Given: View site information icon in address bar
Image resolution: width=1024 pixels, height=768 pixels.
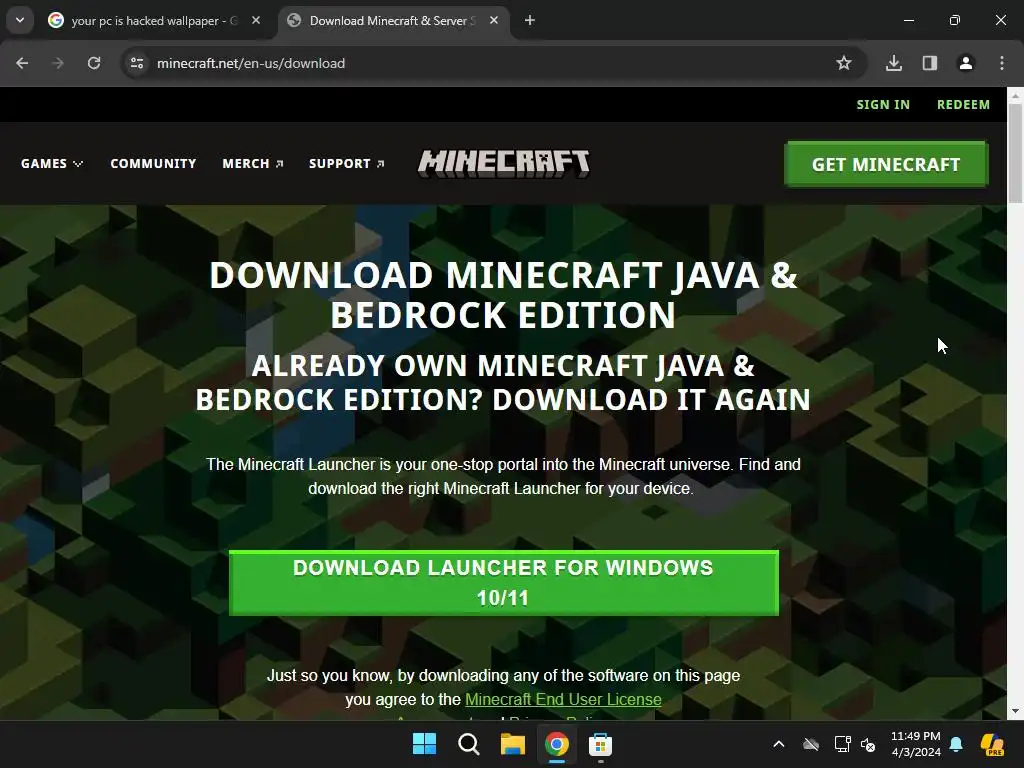Looking at the screenshot, I should click(x=136, y=63).
